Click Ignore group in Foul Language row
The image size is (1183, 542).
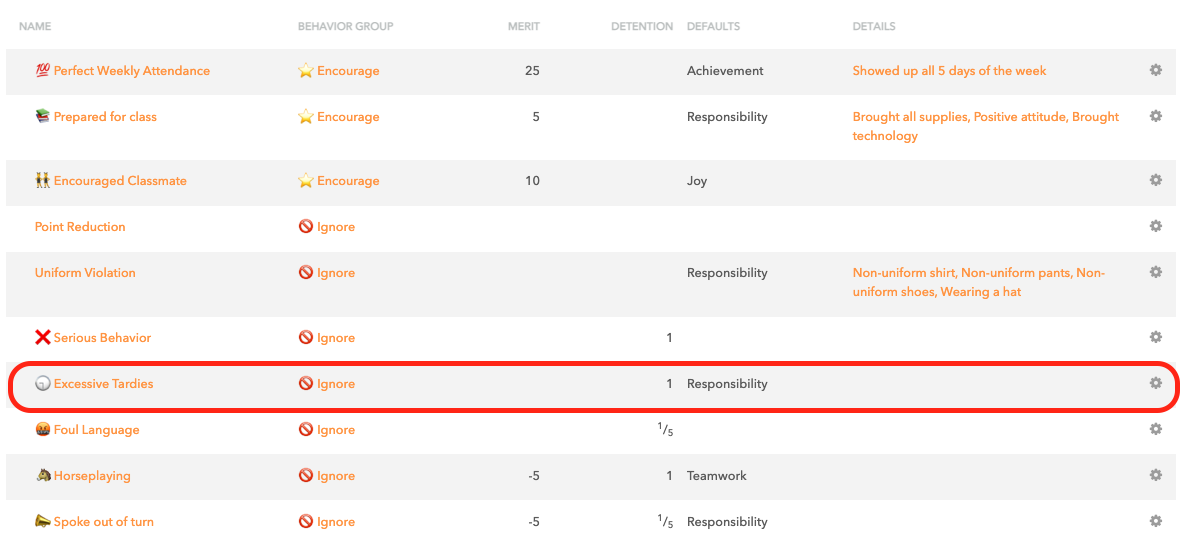pyautogui.click(x=335, y=430)
